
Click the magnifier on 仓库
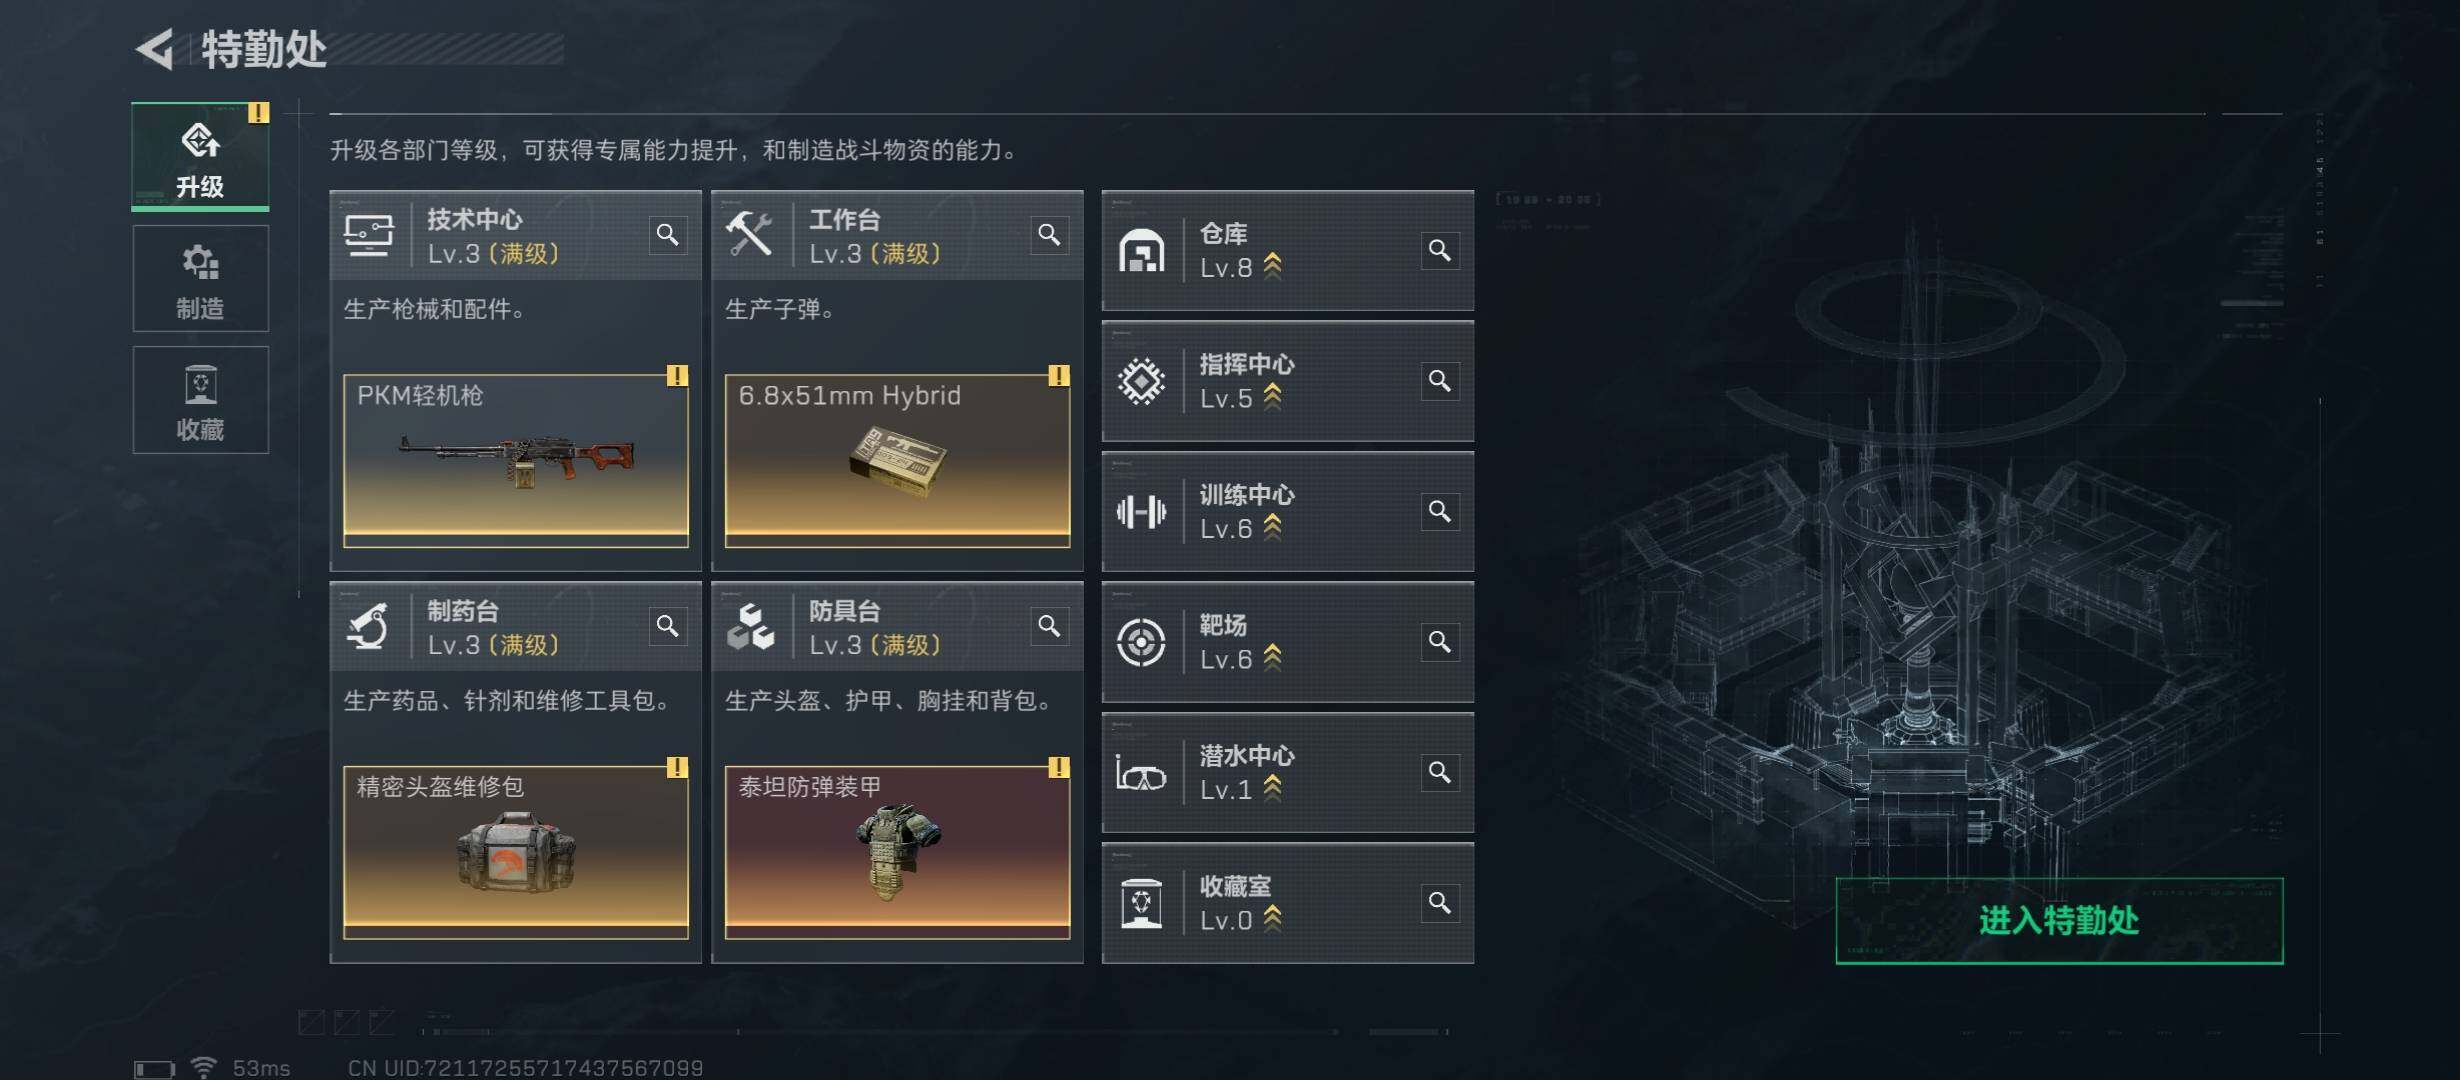coord(1440,250)
